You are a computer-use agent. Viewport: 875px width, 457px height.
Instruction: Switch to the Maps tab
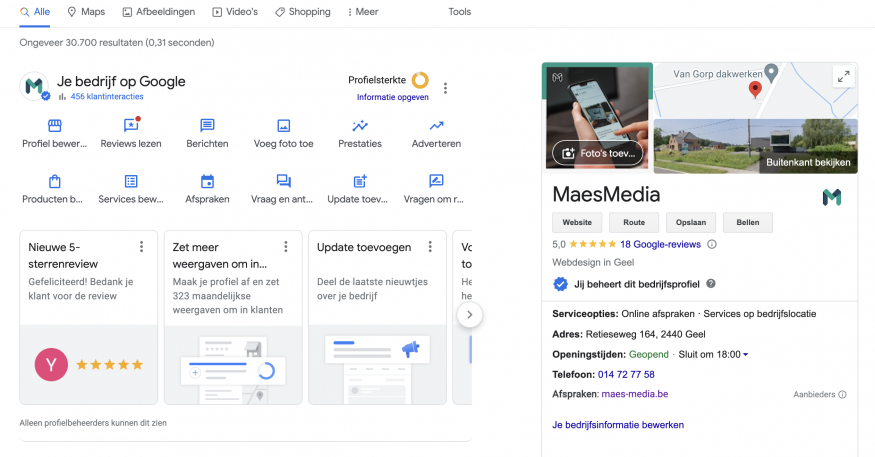pos(86,12)
